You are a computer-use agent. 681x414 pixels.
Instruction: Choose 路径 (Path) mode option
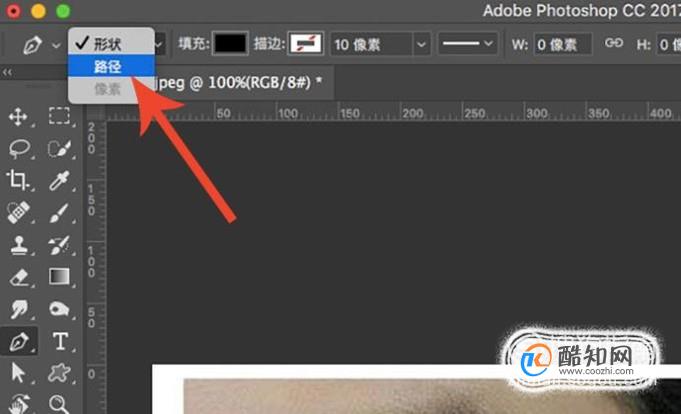coord(112,66)
